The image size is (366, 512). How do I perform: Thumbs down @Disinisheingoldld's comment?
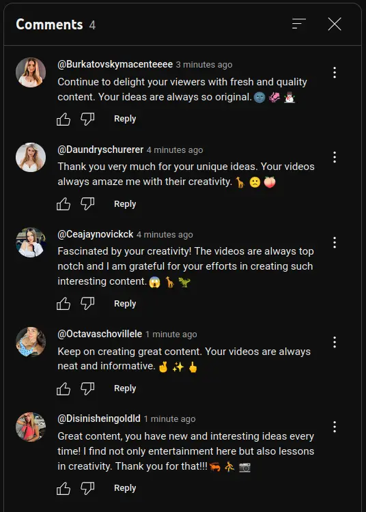87,488
